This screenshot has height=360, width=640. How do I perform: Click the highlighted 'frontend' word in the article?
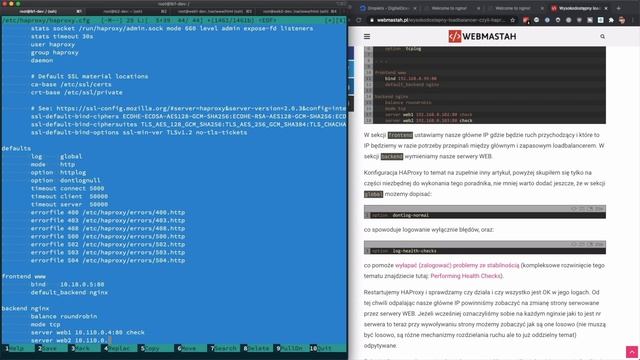point(400,135)
